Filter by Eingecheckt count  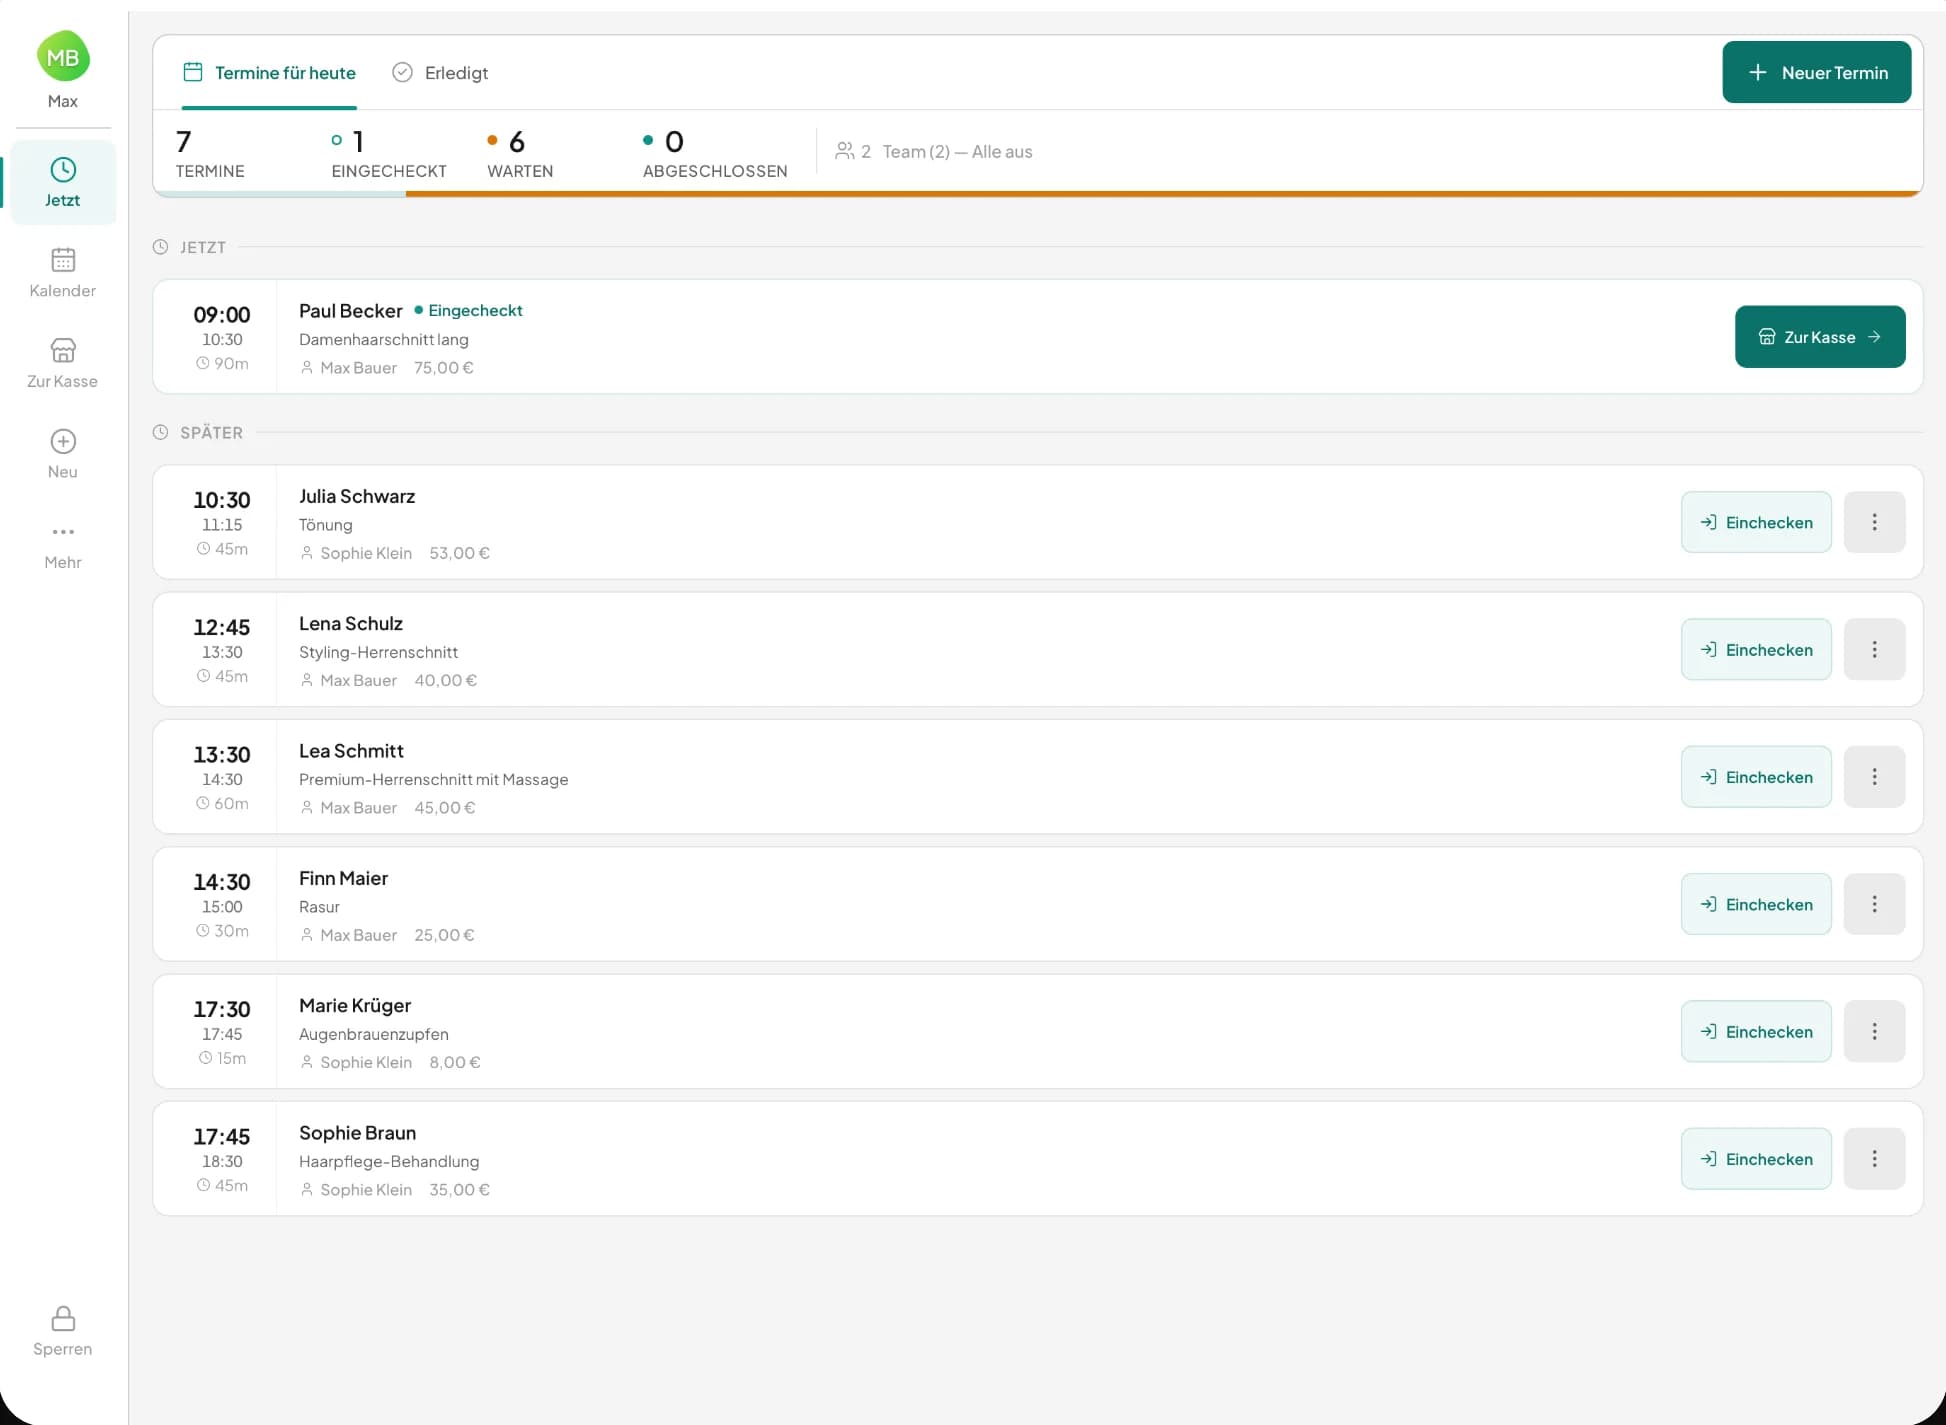(x=389, y=153)
